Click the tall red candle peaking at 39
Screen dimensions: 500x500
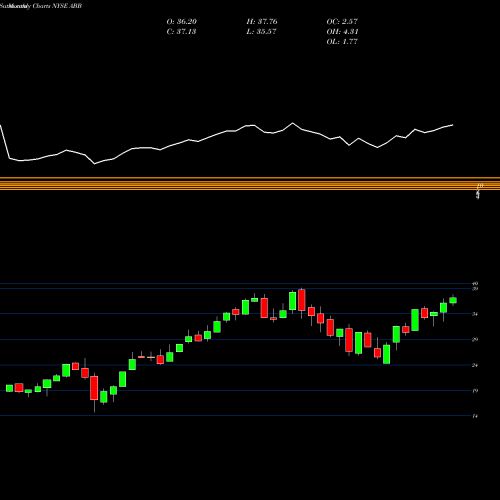(x=302, y=300)
